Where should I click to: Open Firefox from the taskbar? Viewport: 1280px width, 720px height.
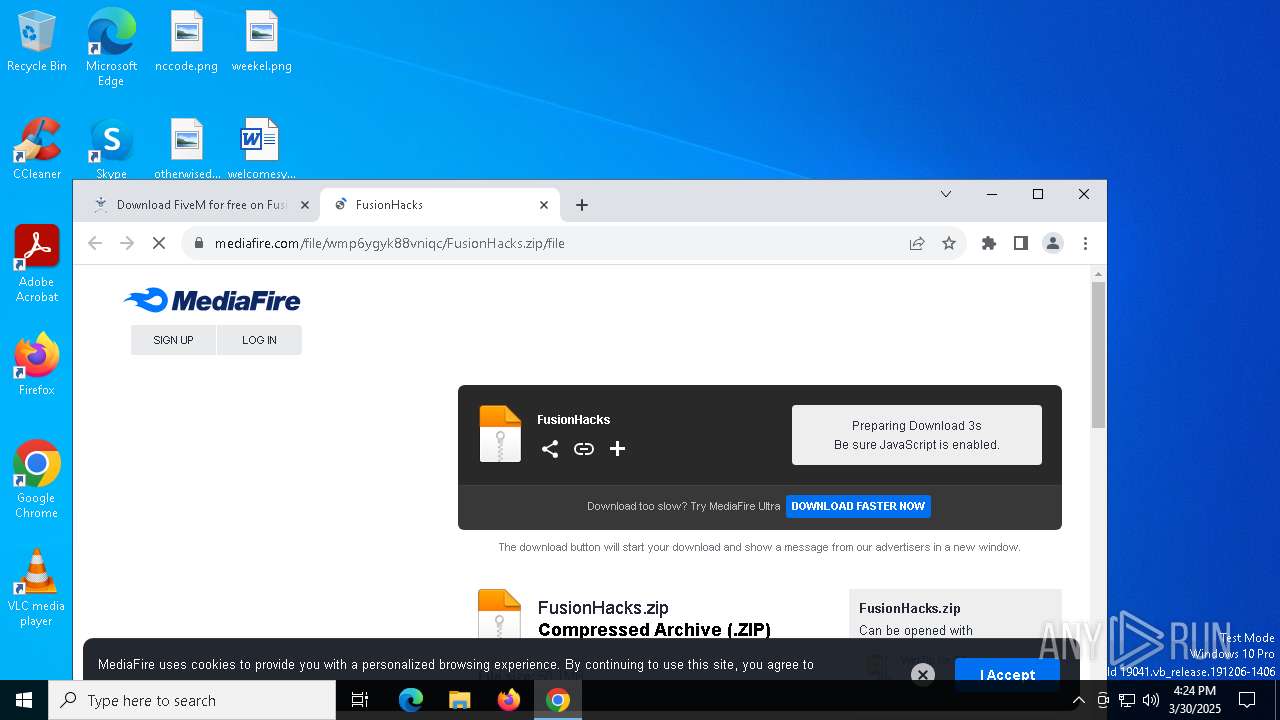[509, 701]
